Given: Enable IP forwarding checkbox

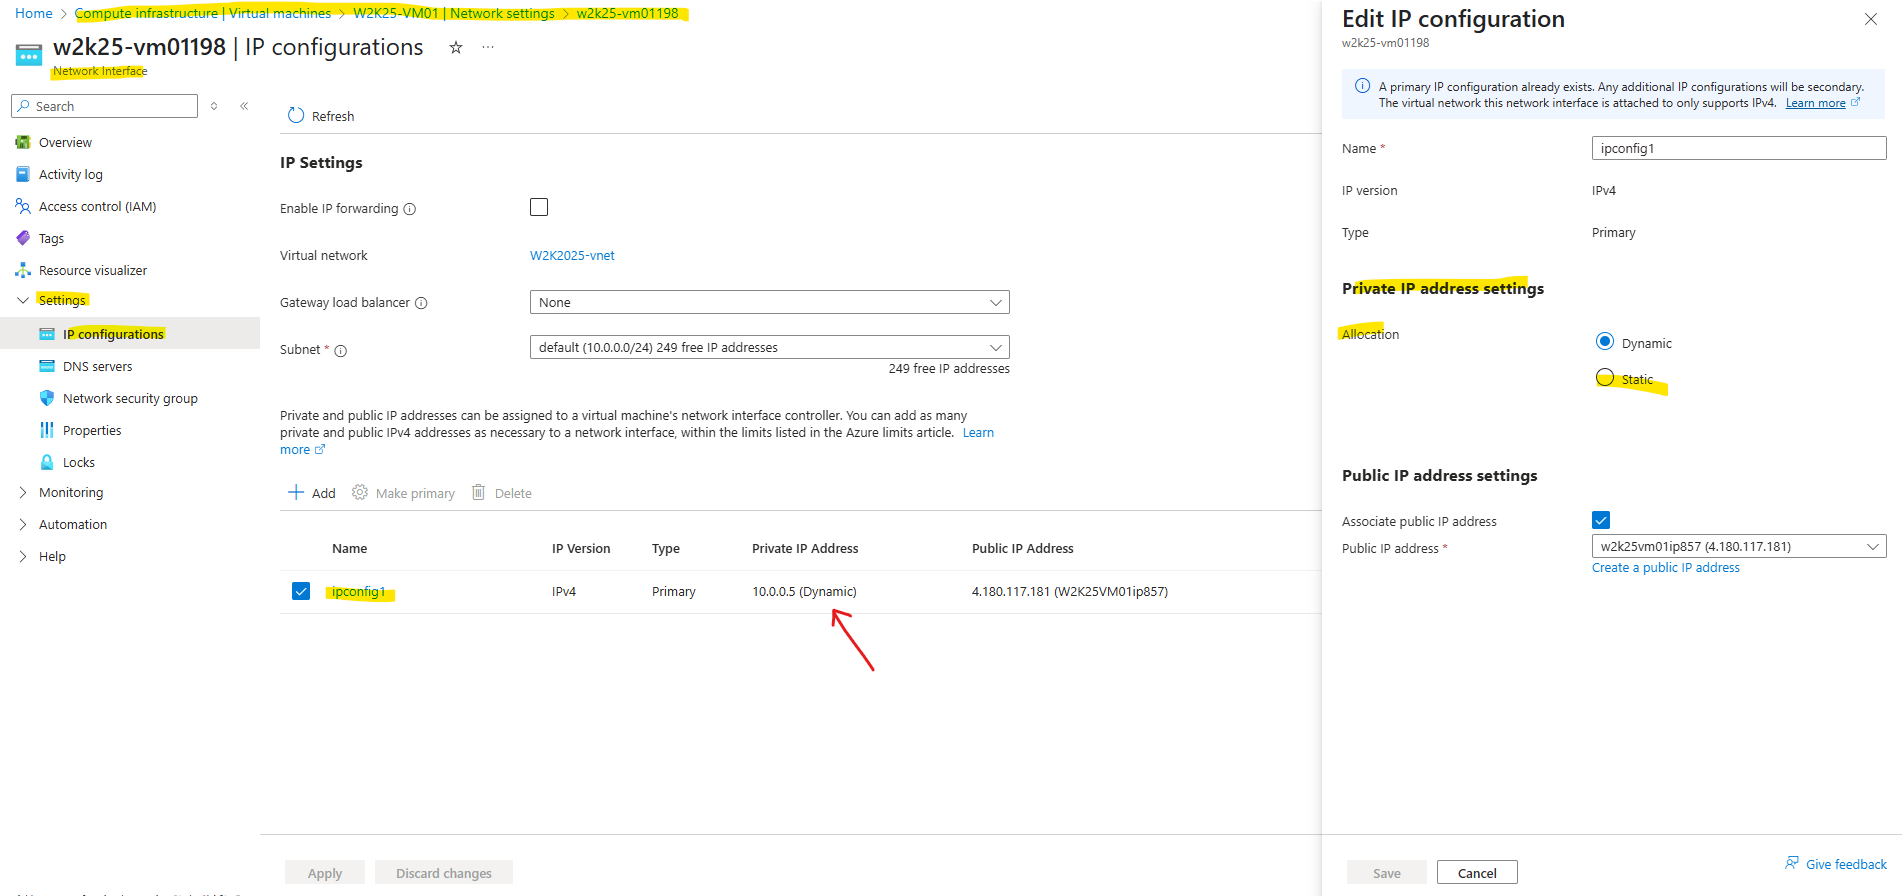Looking at the screenshot, I should click(x=539, y=207).
